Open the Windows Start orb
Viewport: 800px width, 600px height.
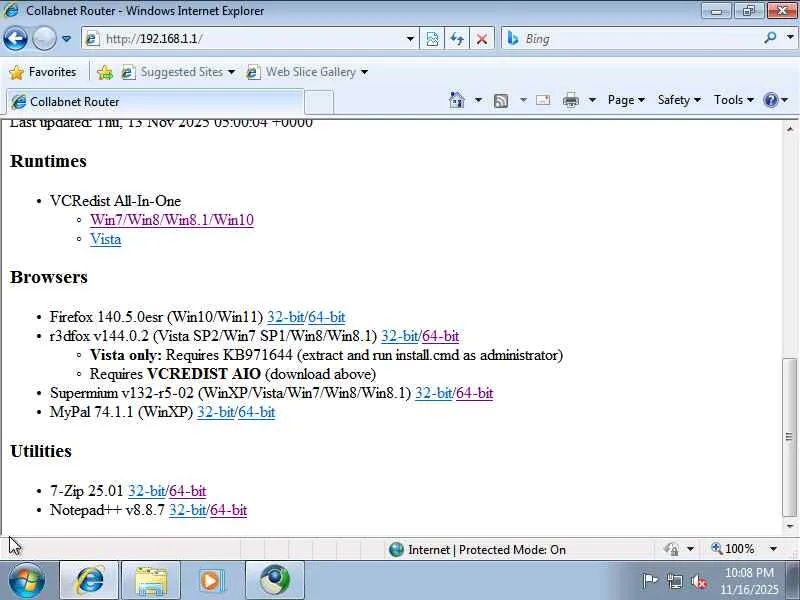pos(26,581)
